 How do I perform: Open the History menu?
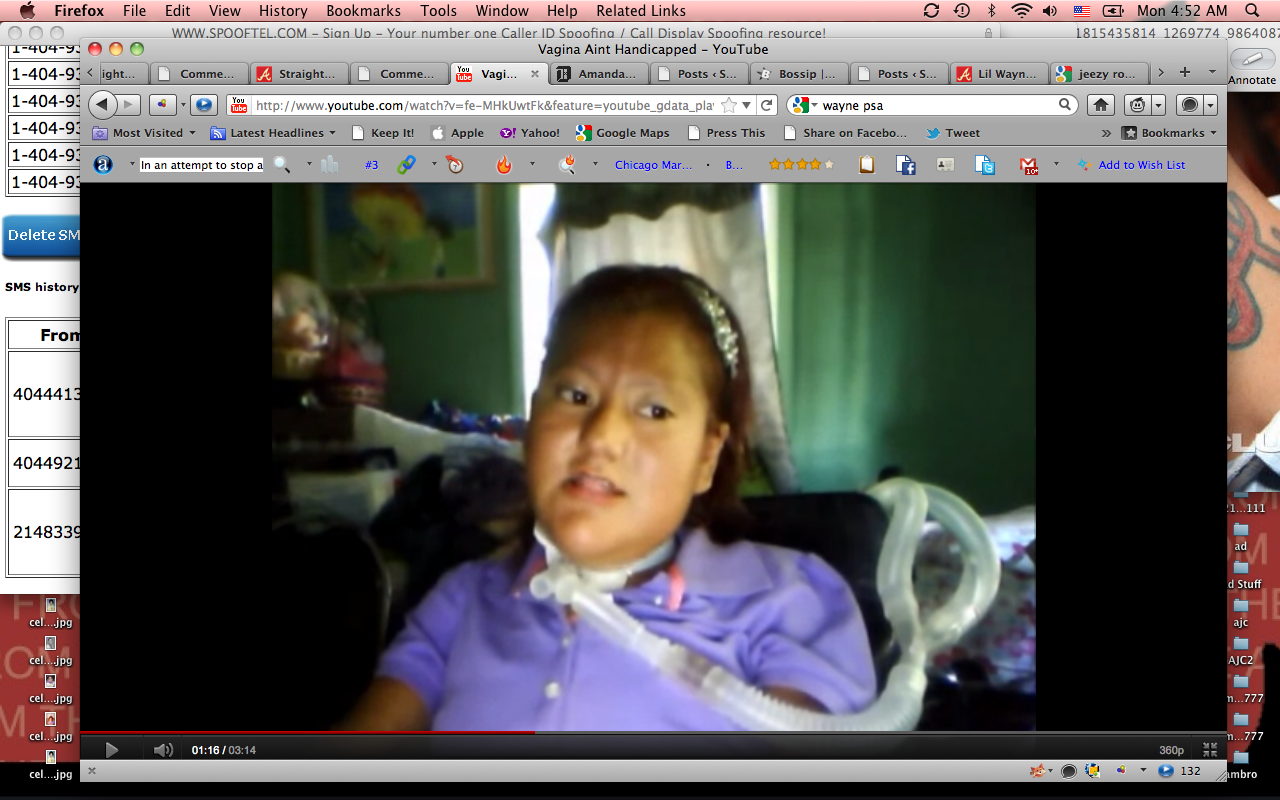tap(283, 11)
